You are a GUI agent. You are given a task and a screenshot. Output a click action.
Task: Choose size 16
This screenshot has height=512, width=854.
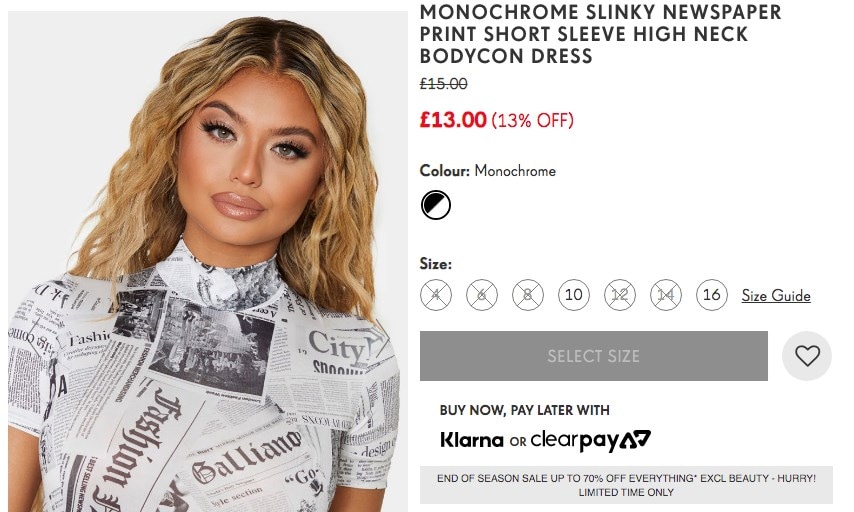coord(711,295)
